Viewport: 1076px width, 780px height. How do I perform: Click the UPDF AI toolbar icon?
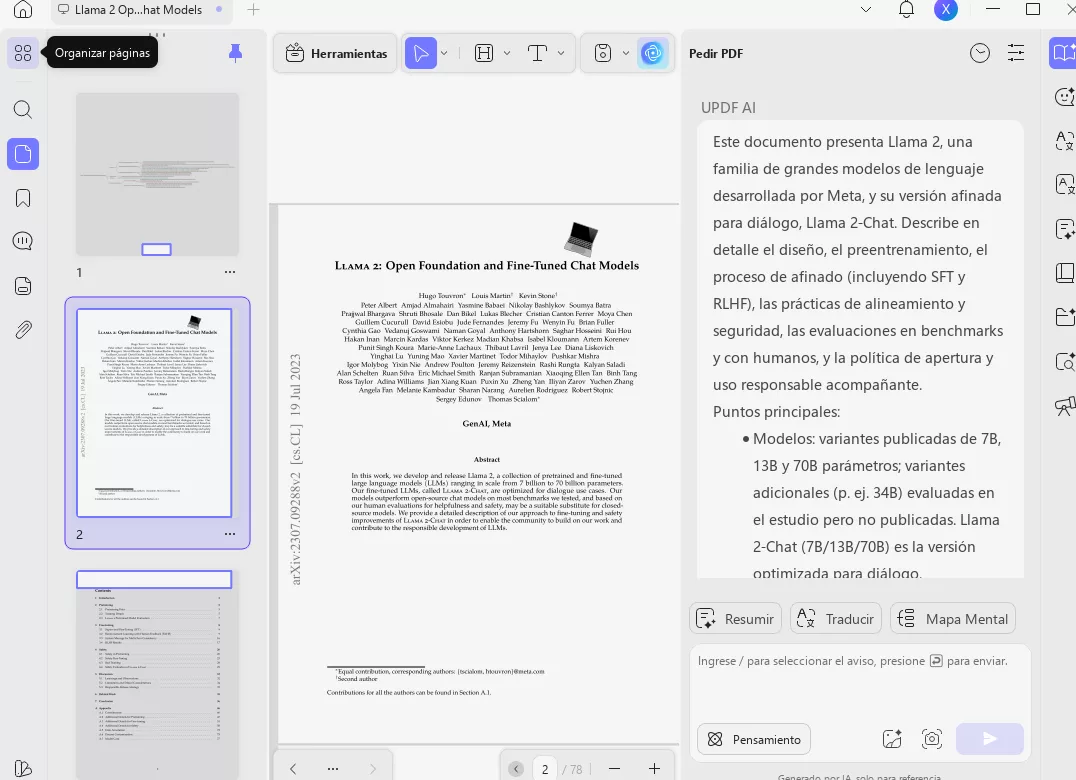click(x=653, y=53)
